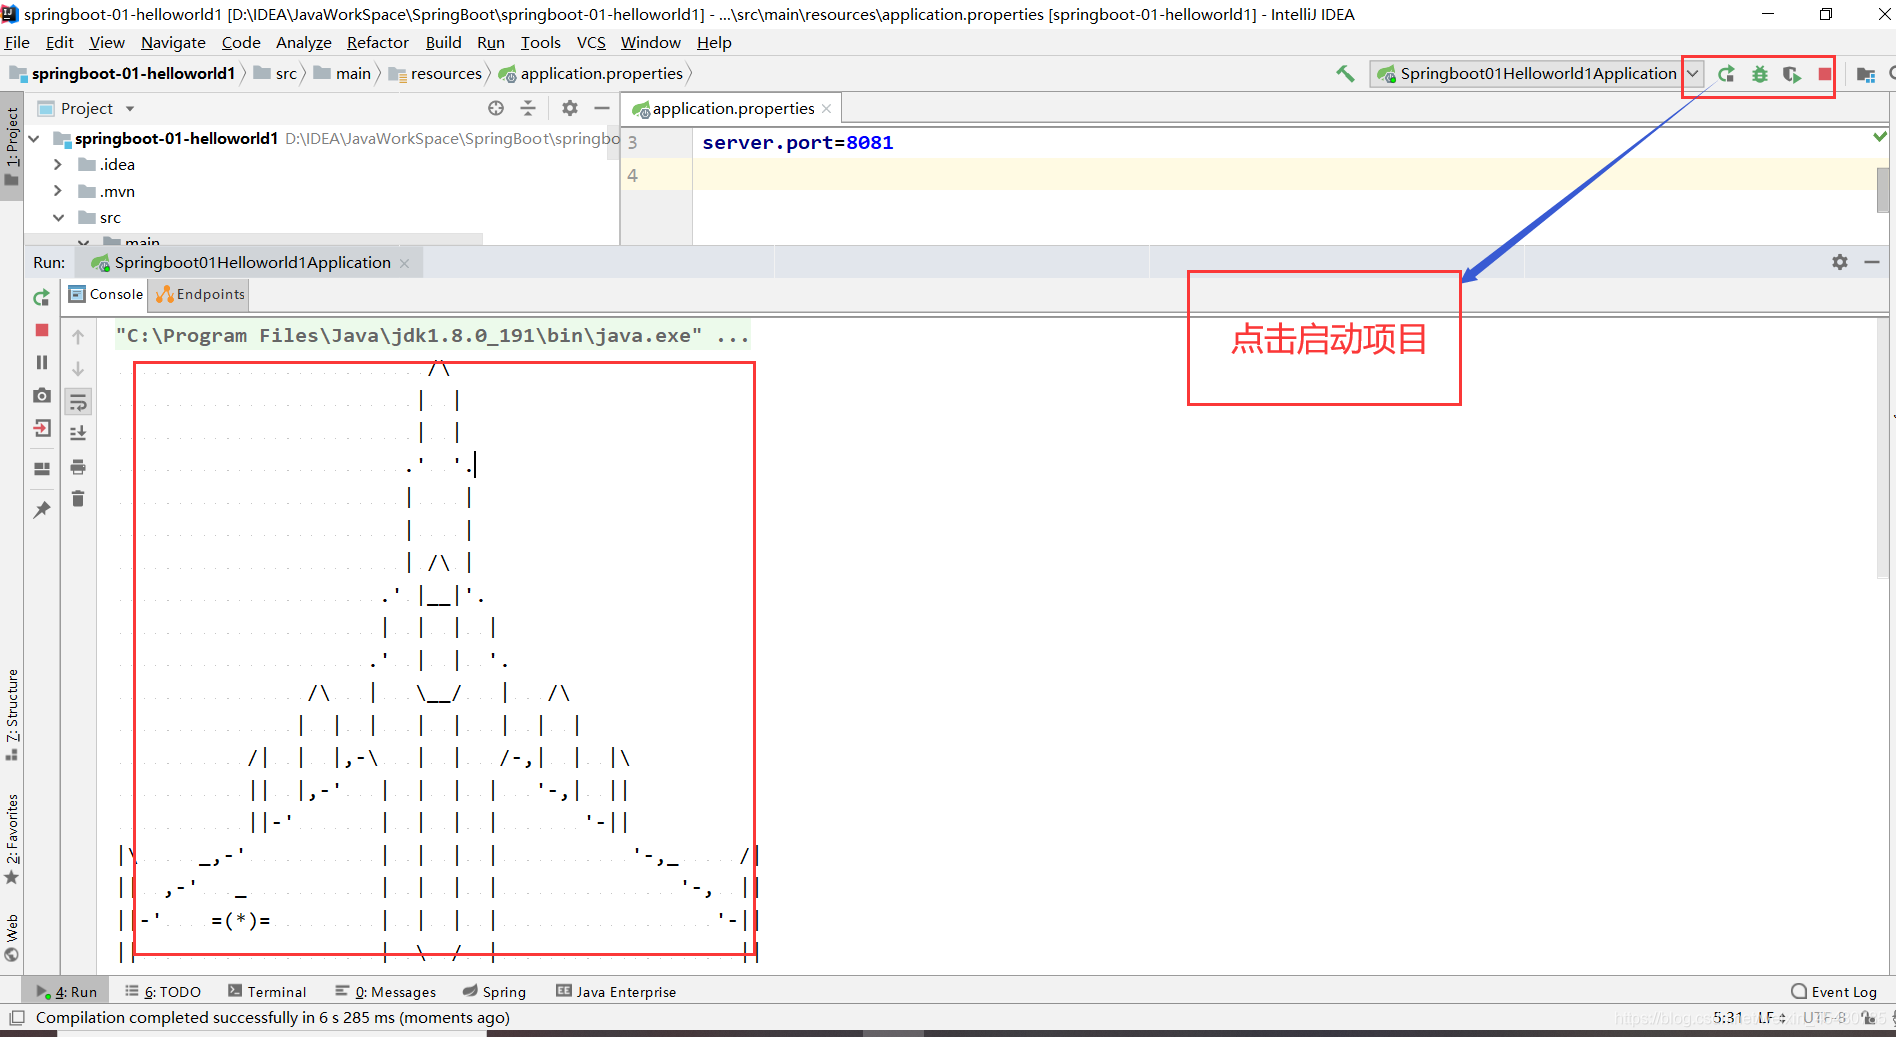Hide the Project tool window

(602, 108)
